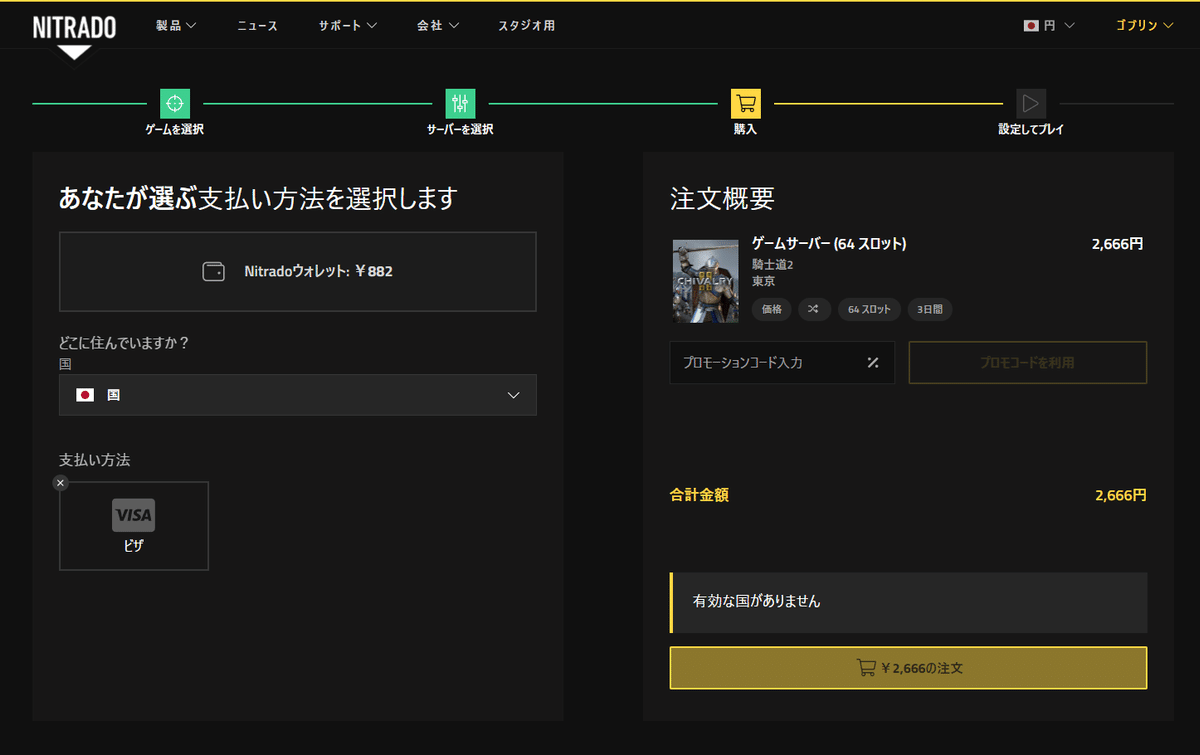The image size is (1200, 755).
Task: Open the ゴブリン account menu
Action: [x=1145, y=26]
